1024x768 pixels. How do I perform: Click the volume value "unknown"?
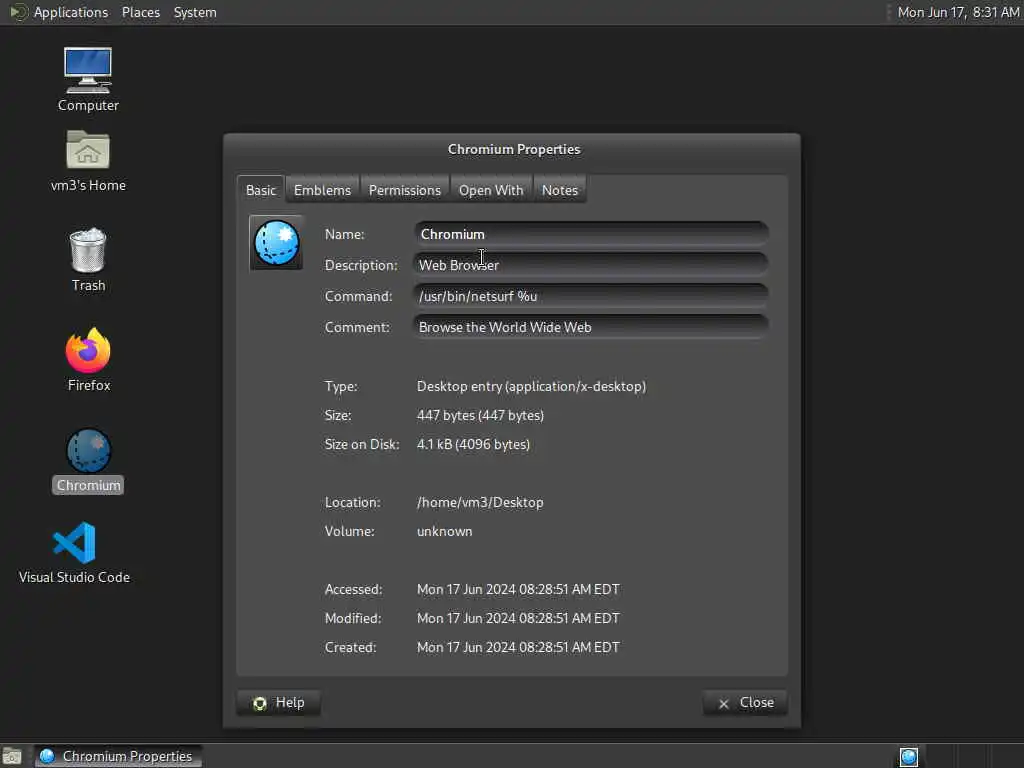pos(444,531)
